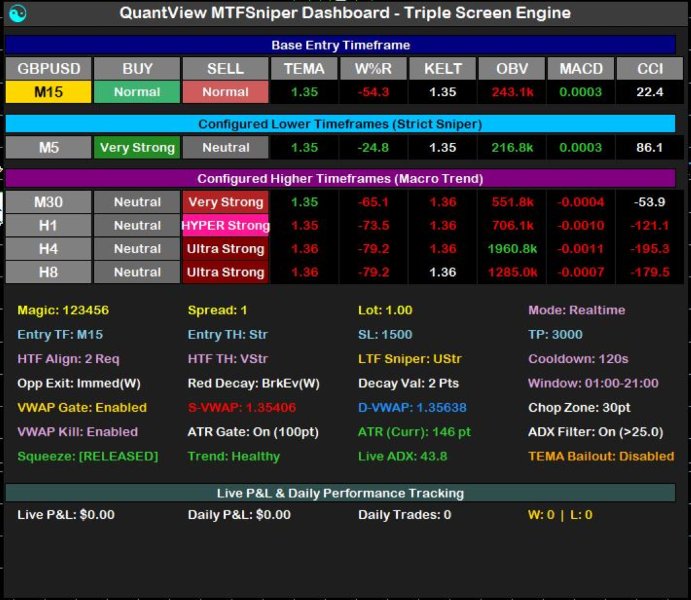Click the H1 timeframe label
Screen dimensions: 691x600
tap(48, 226)
